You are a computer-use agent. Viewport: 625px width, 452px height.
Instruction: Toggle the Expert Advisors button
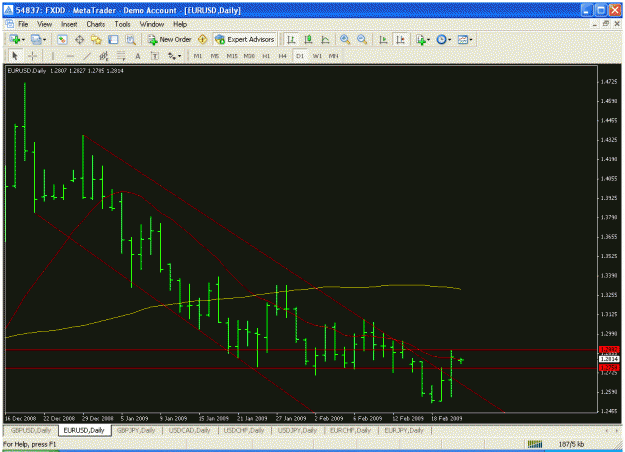tap(245, 39)
